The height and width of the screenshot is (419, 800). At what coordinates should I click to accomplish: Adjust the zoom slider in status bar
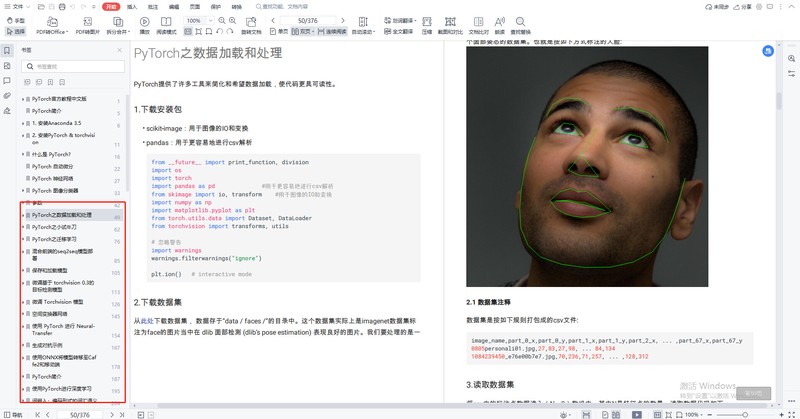click(x=744, y=415)
